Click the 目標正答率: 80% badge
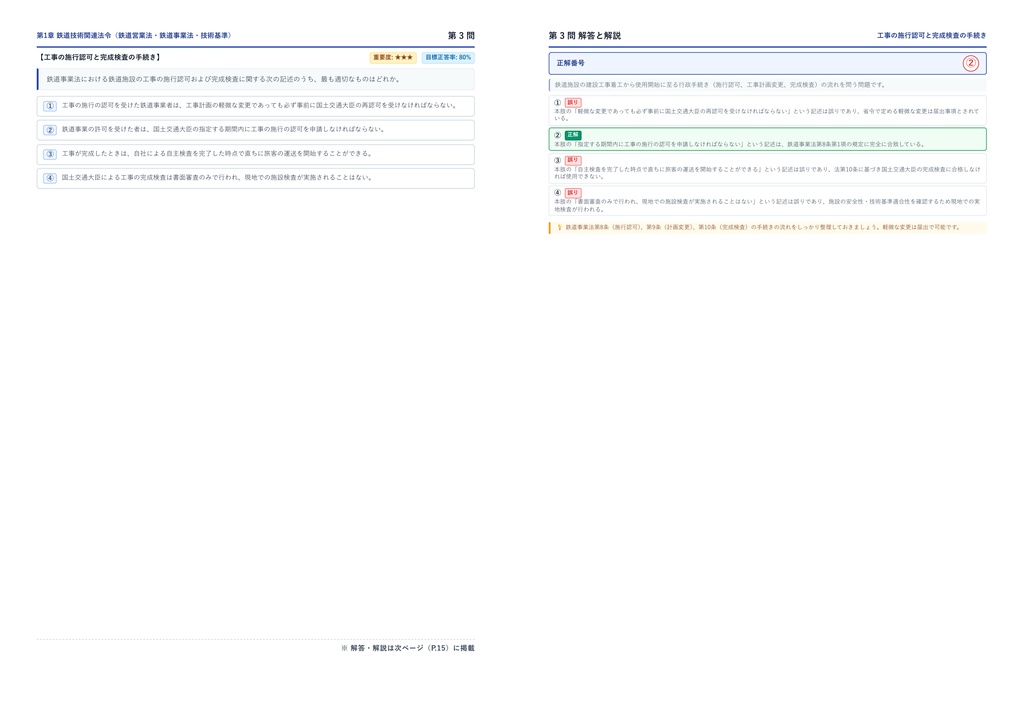 (x=448, y=57)
